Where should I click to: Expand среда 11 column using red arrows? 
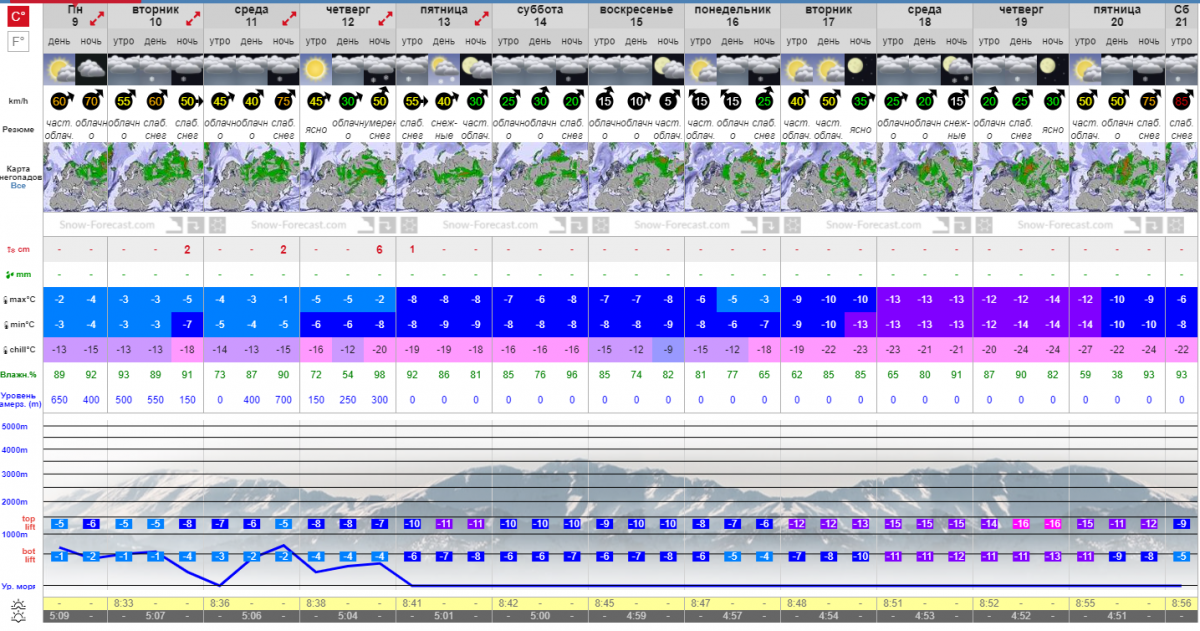(288, 18)
